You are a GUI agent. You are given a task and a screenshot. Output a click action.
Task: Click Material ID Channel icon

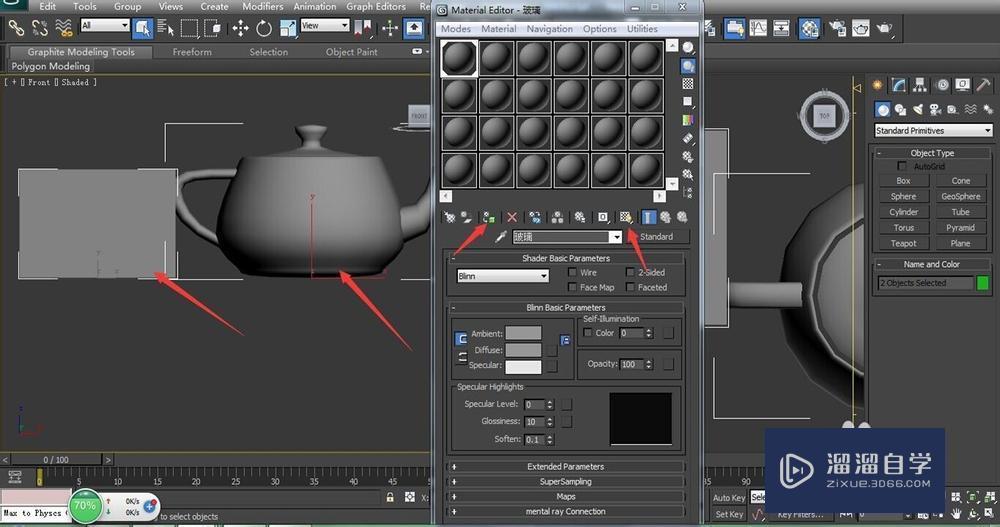[603, 218]
